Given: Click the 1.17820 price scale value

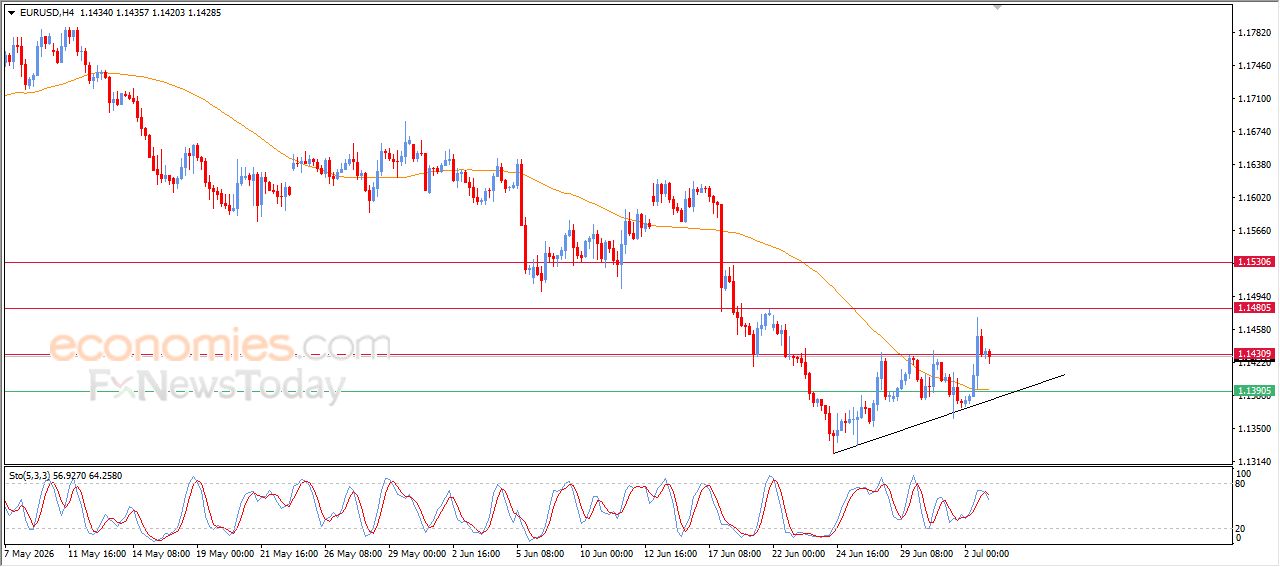Looking at the screenshot, I should 1252,32.
